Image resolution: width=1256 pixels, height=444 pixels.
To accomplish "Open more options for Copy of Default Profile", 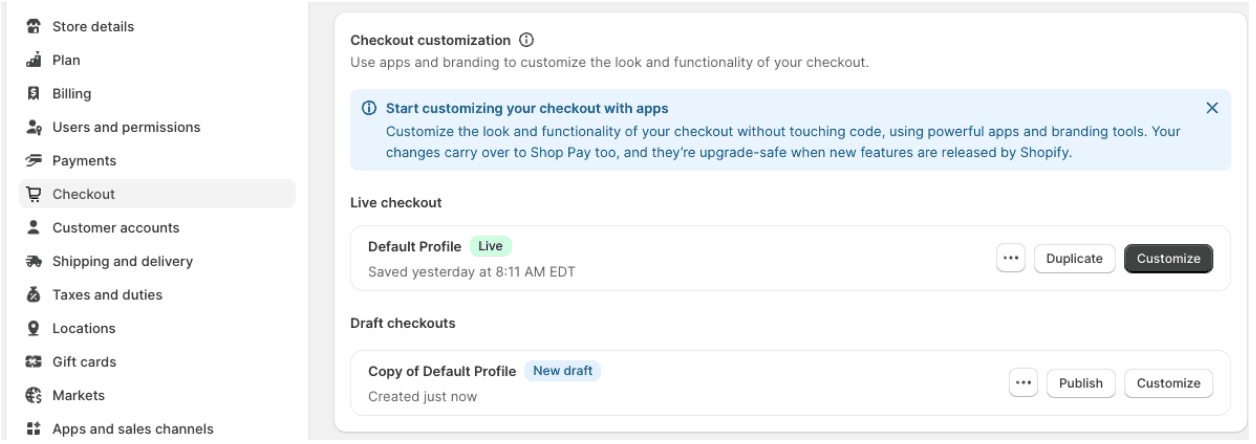I will [1023, 383].
